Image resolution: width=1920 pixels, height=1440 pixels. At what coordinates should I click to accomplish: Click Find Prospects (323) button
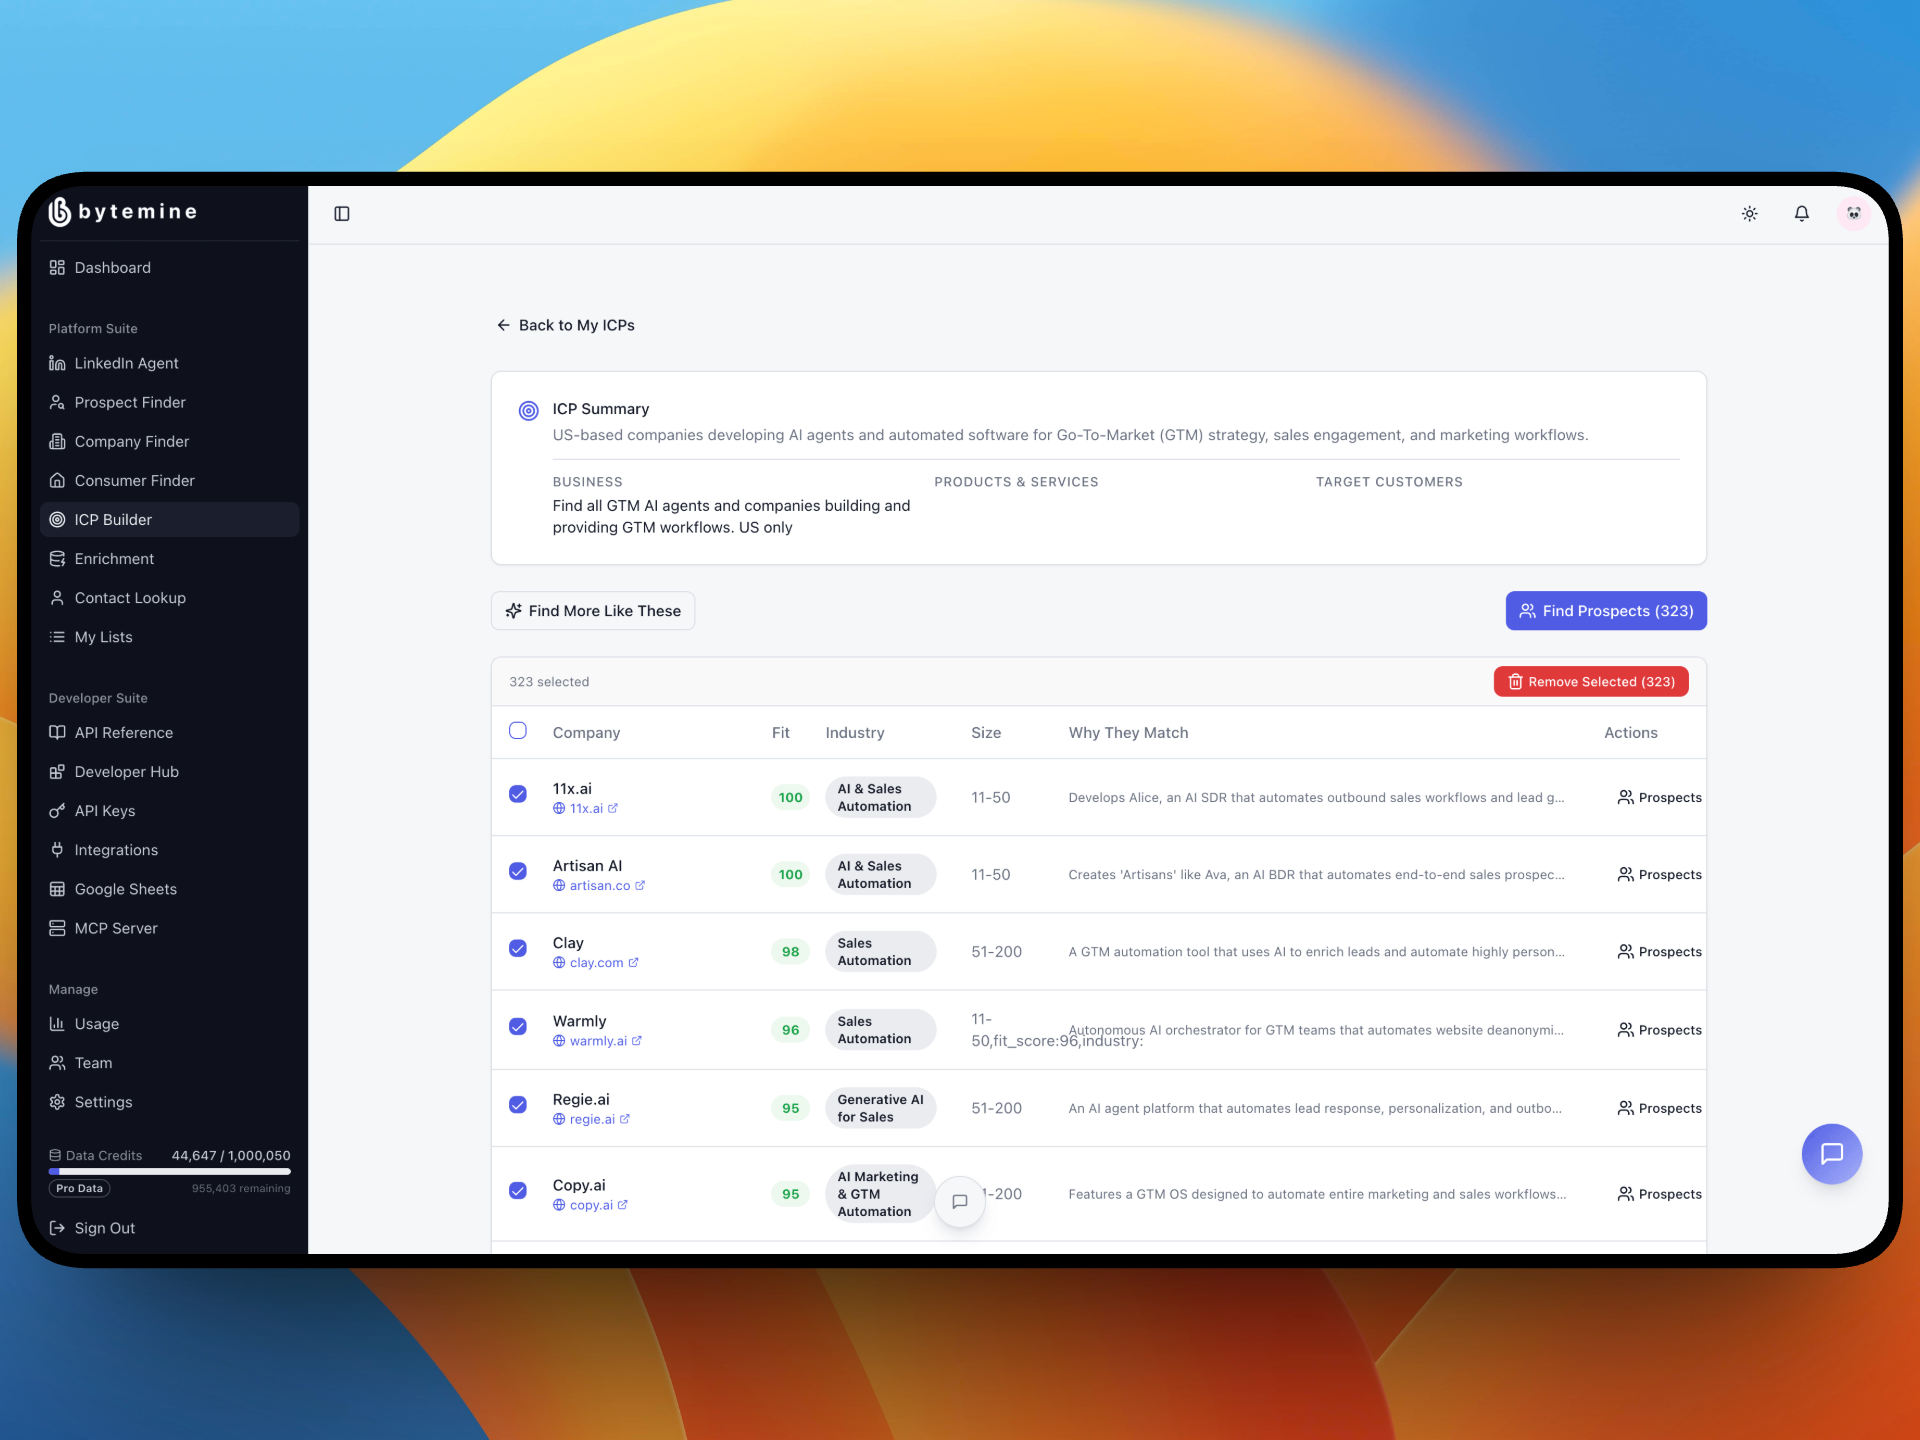(x=1605, y=611)
